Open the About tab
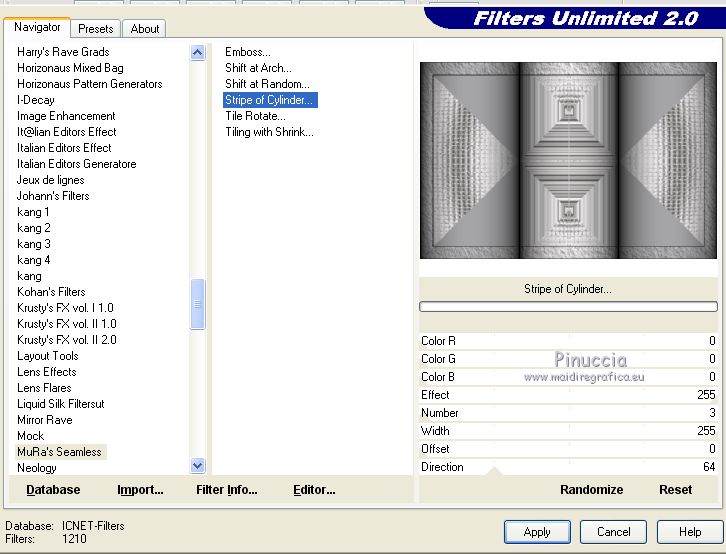Image resolution: width=726 pixels, height=554 pixels. point(144,29)
